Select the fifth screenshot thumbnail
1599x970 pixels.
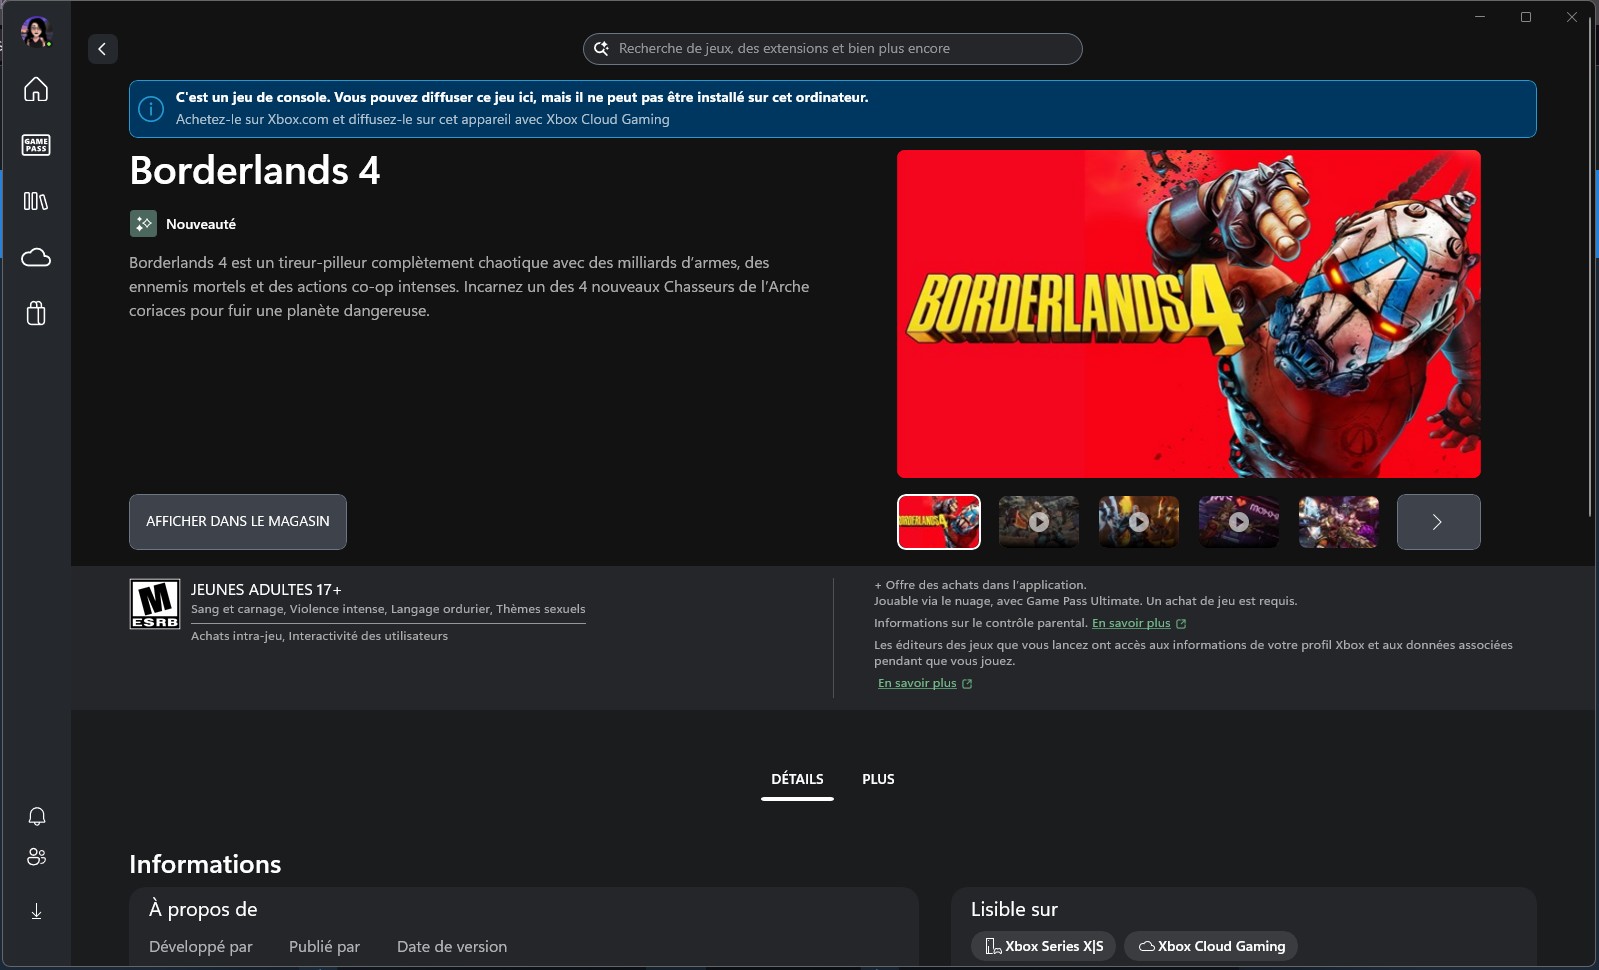point(1339,522)
